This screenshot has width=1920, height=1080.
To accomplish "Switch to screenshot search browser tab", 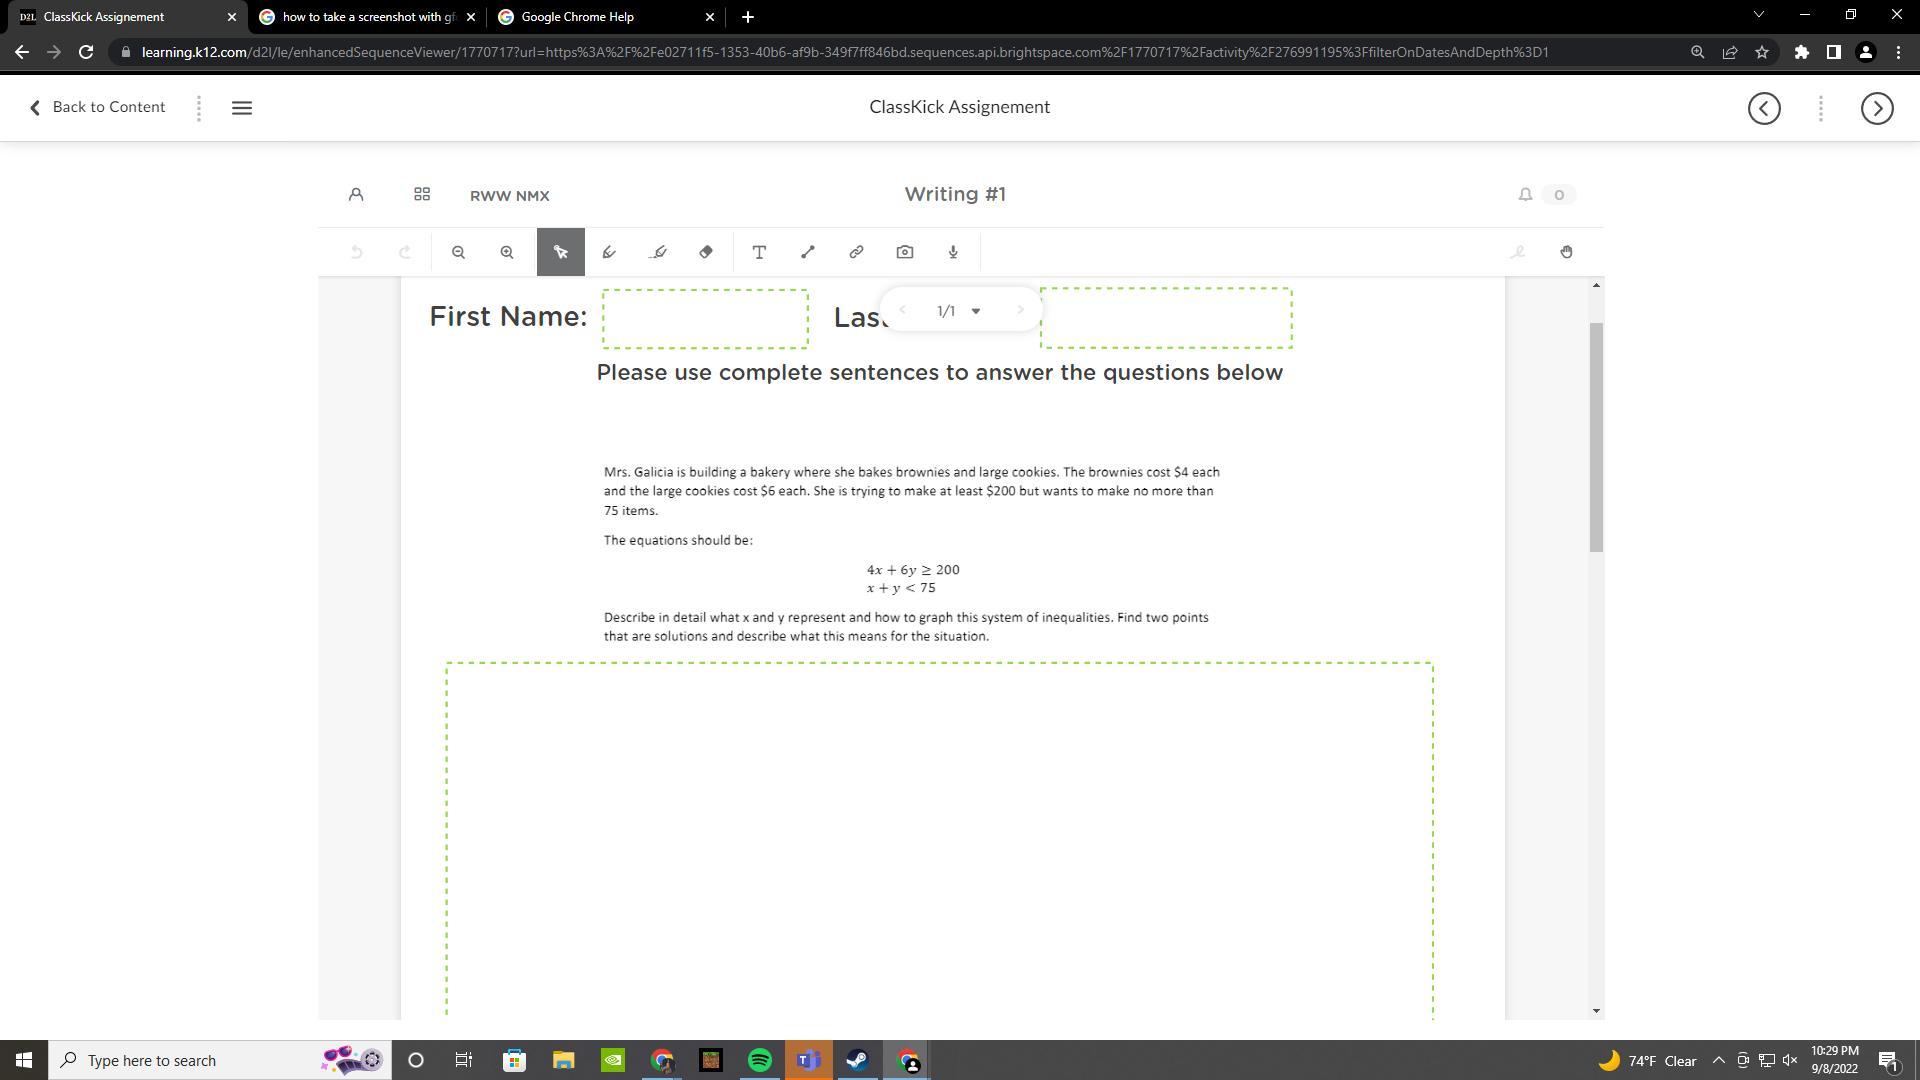I will click(364, 17).
